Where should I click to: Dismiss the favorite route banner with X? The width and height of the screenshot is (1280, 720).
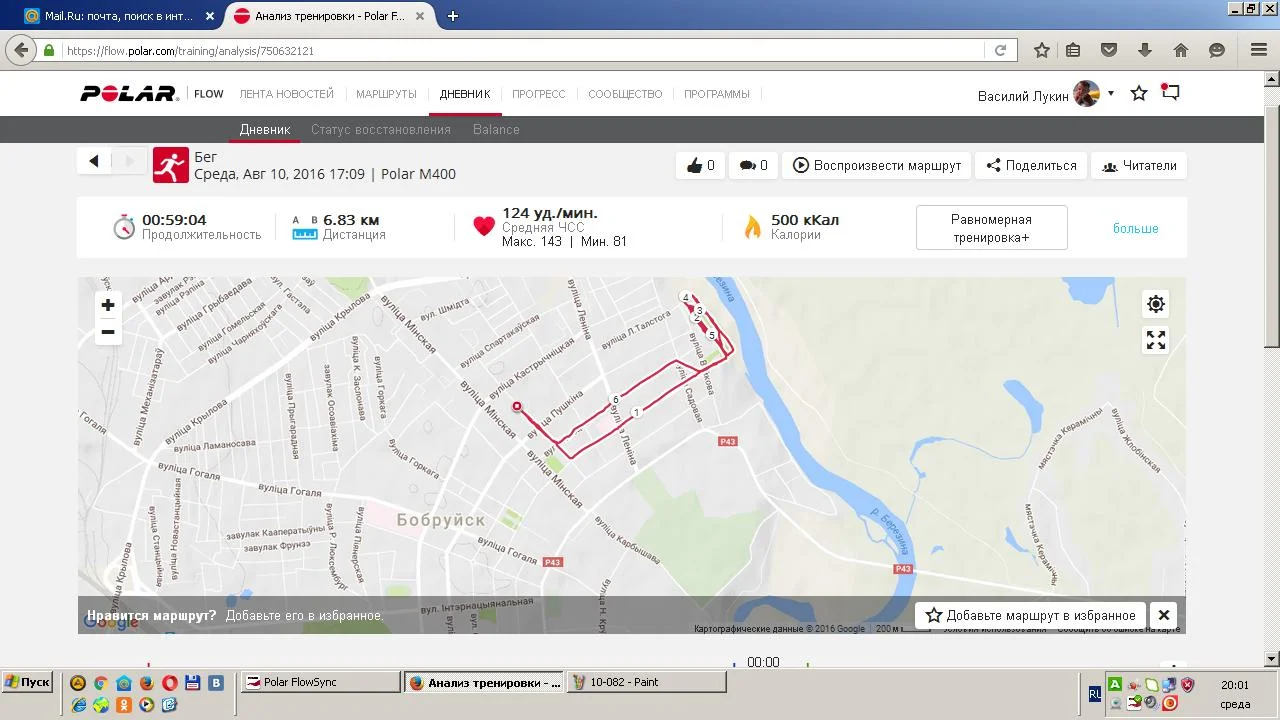click(x=1163, y=615)
